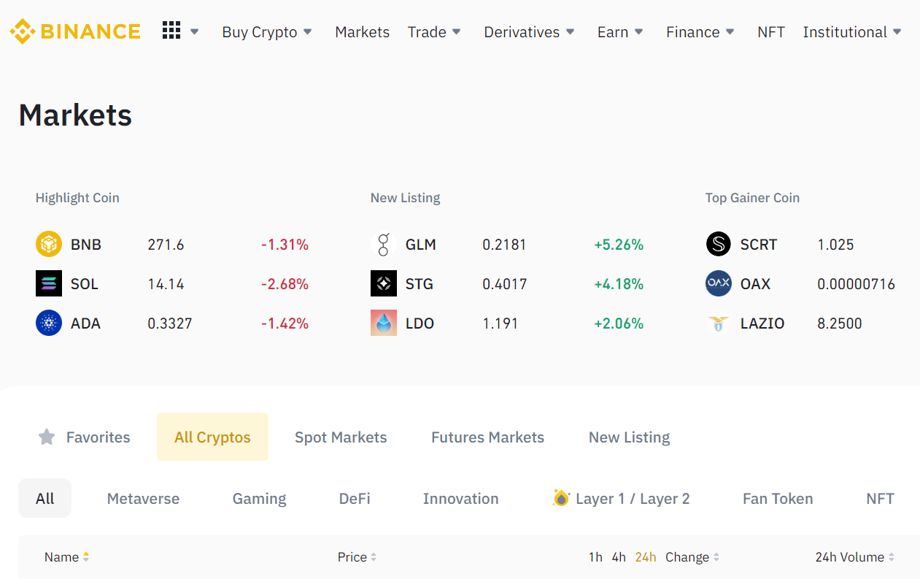This screenshot has width=920, height=581.
Task: Click the Favorites star icon
Action: (46, 437)
